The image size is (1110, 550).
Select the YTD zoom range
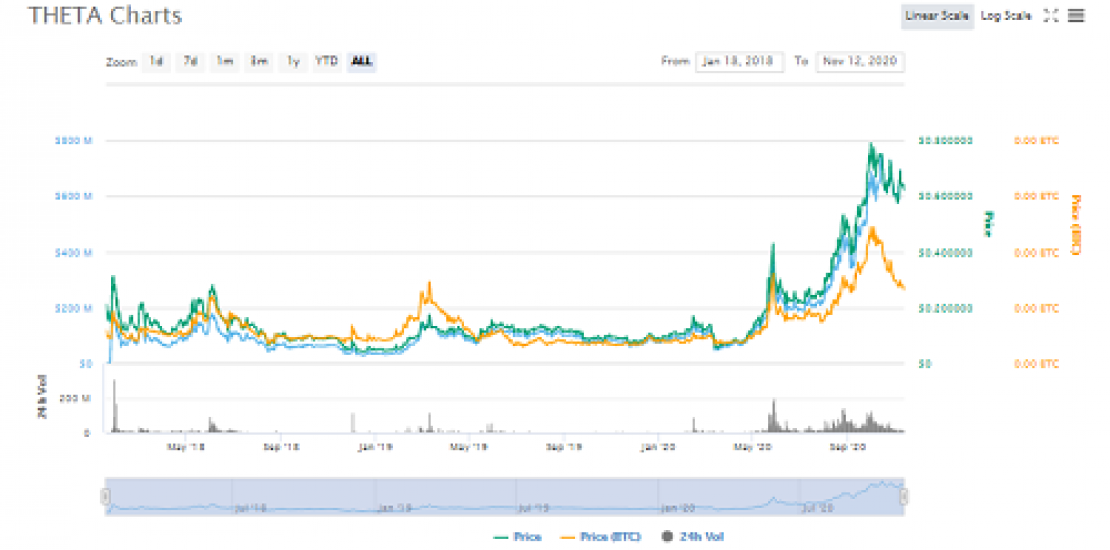pos(327,61)
